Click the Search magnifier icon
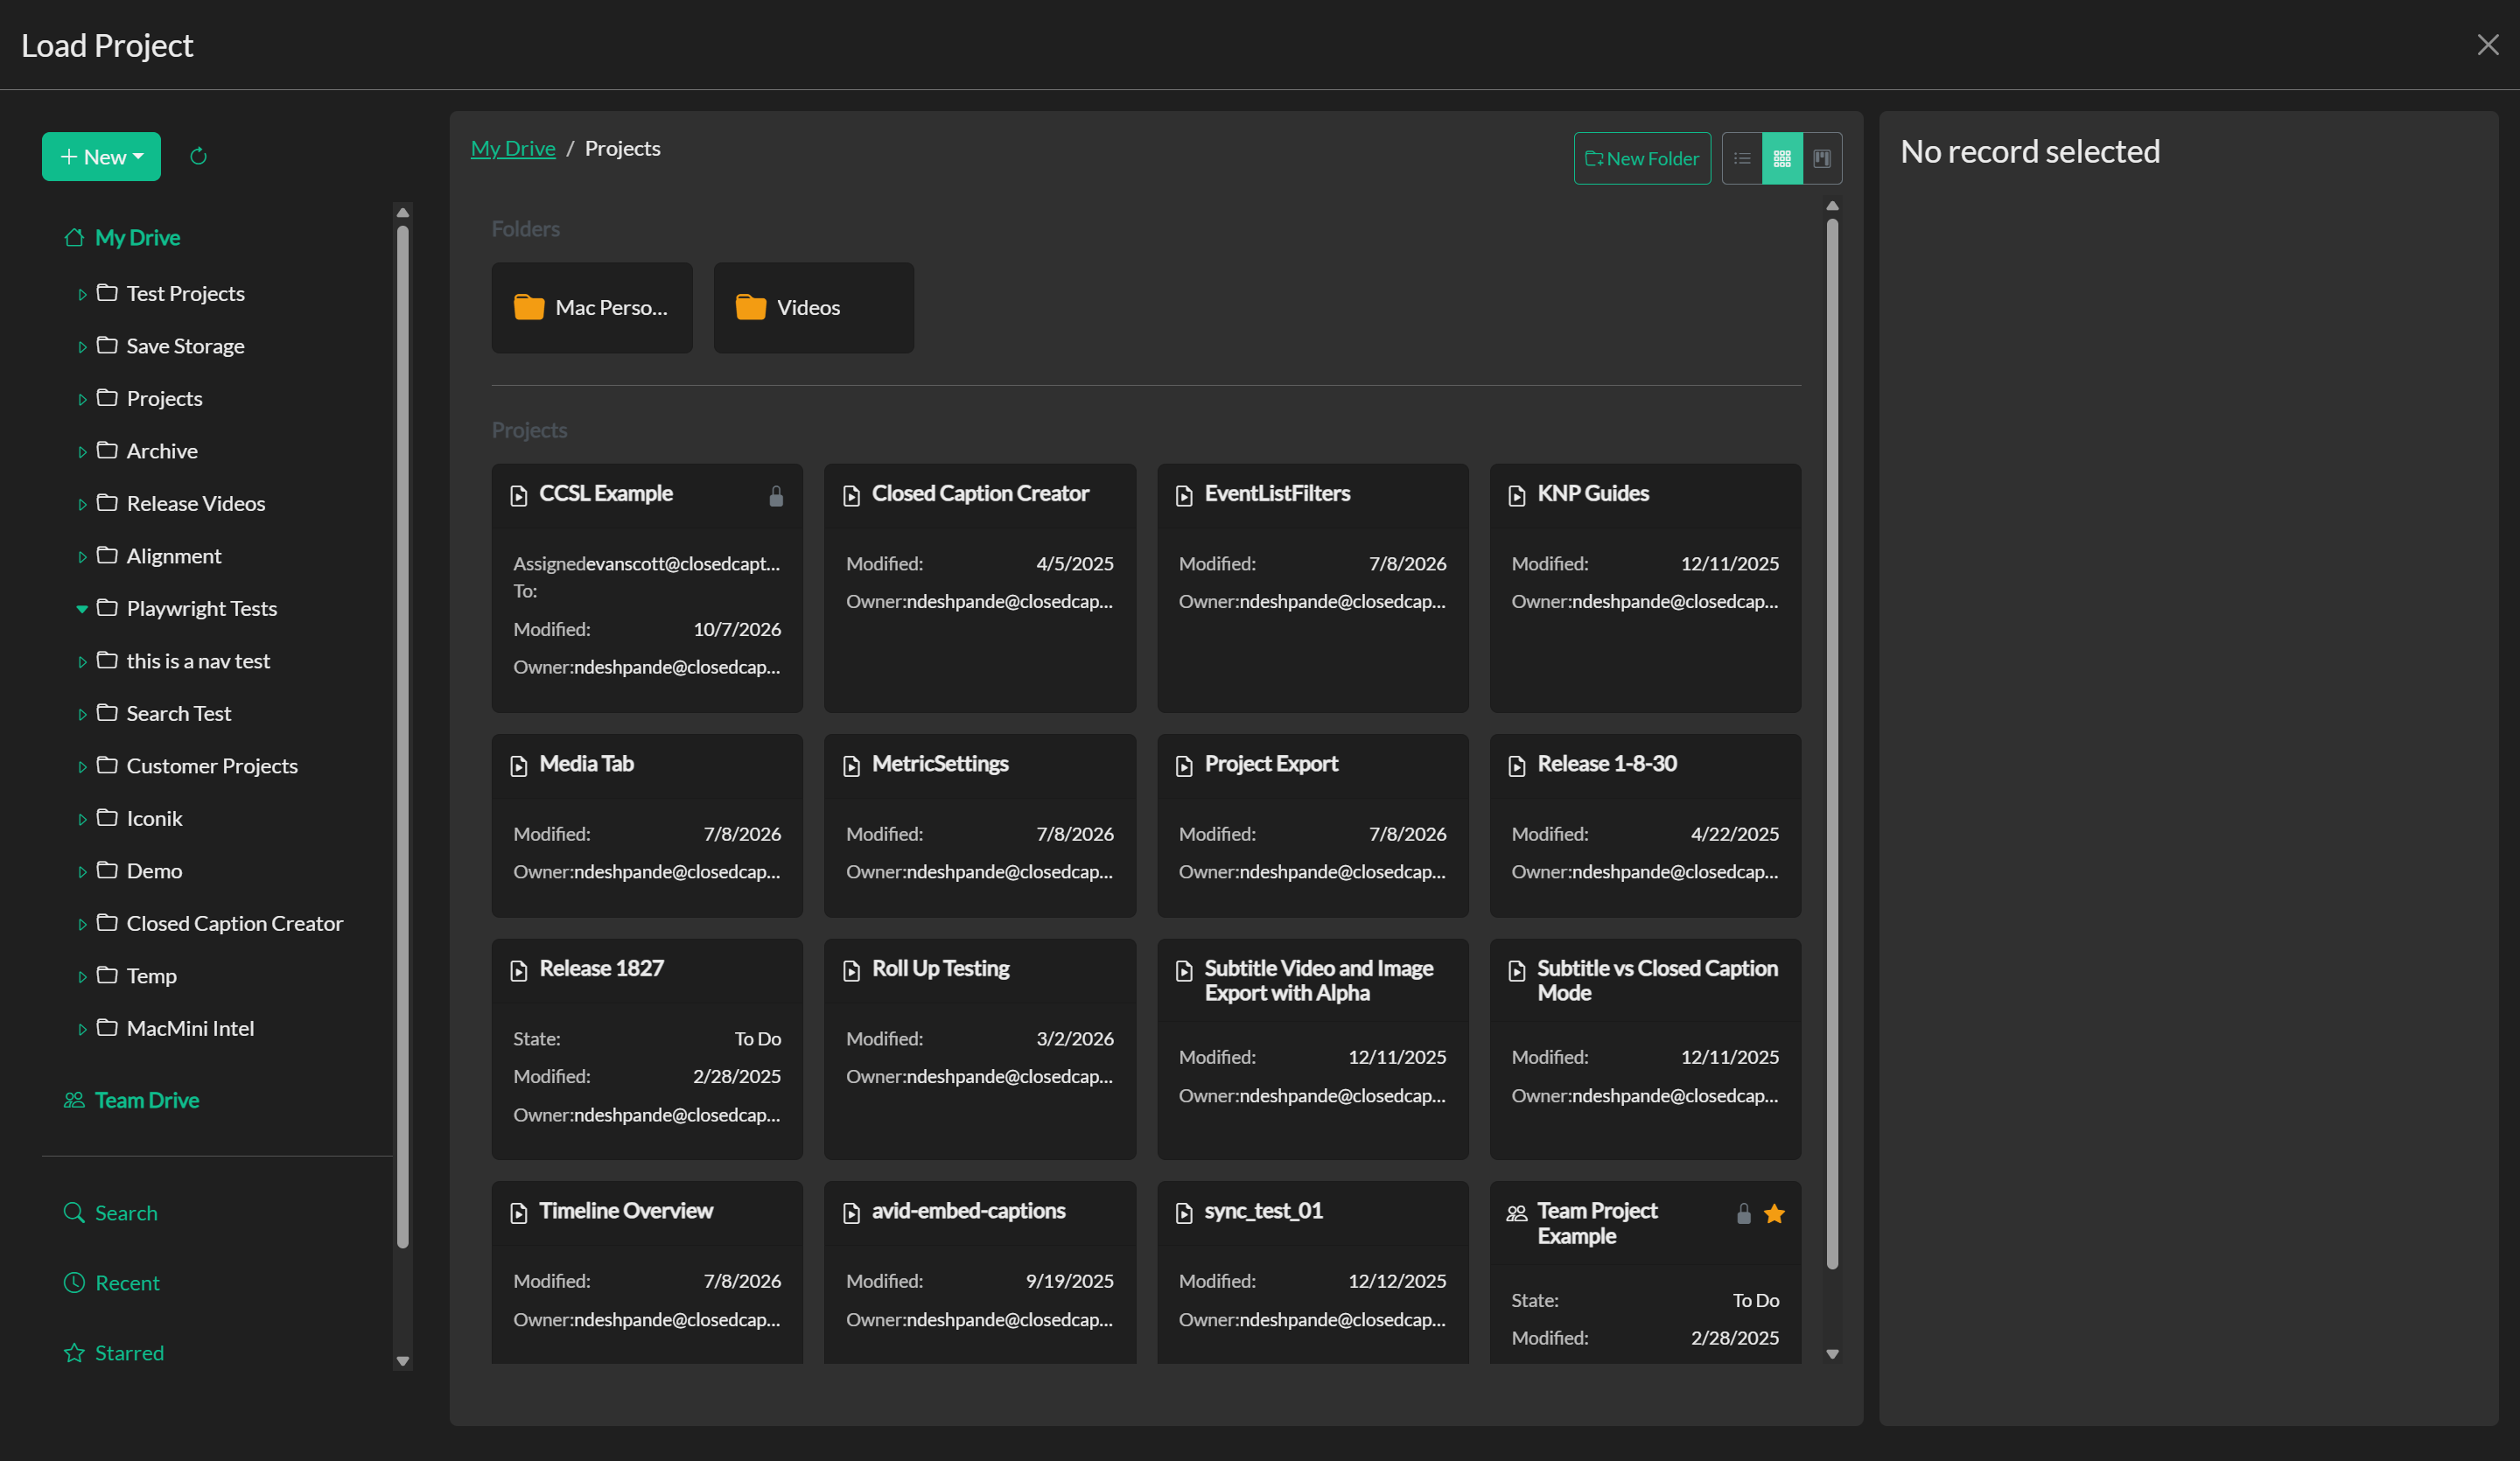Viewport: 2520px width, 1461px height. click(x=74, y=1213)
